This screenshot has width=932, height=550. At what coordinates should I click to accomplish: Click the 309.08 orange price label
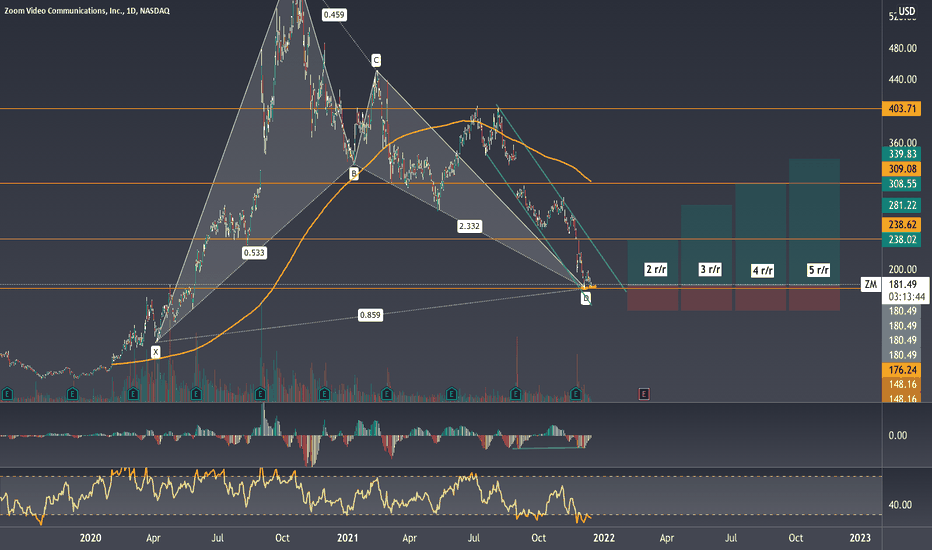pyautogui.click(x=902, y=169)
